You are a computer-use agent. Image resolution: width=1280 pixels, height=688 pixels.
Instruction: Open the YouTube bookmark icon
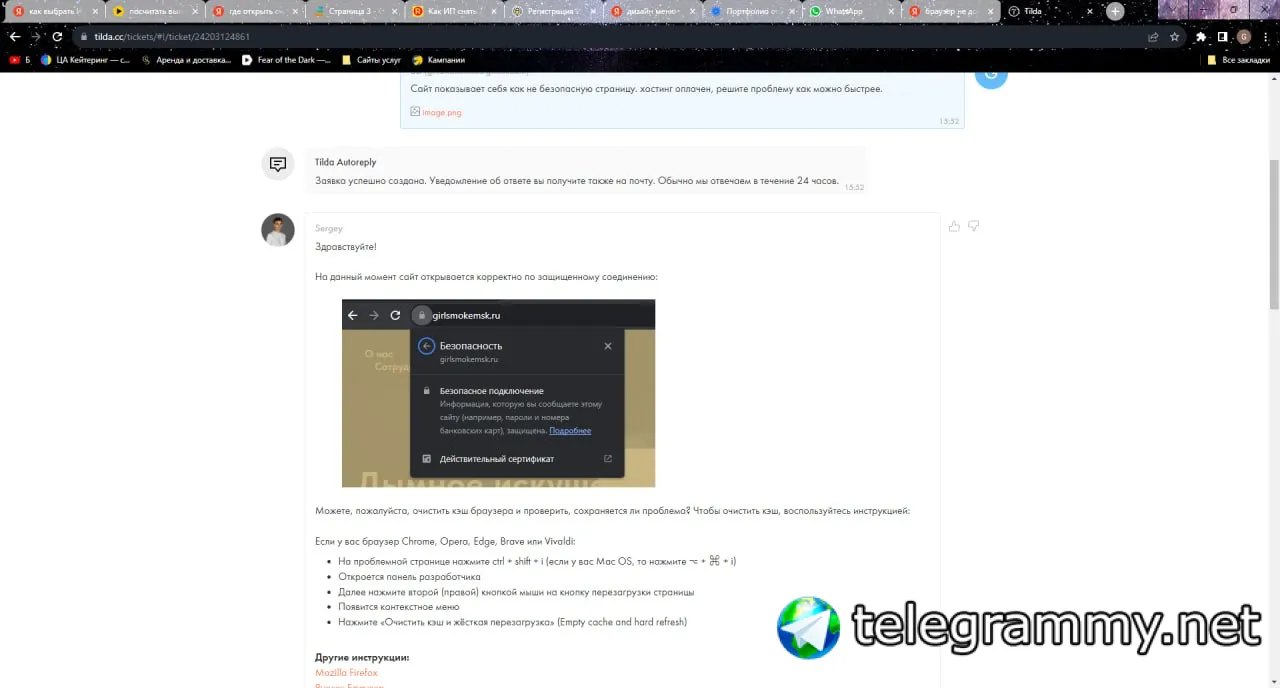coord(14,60)
